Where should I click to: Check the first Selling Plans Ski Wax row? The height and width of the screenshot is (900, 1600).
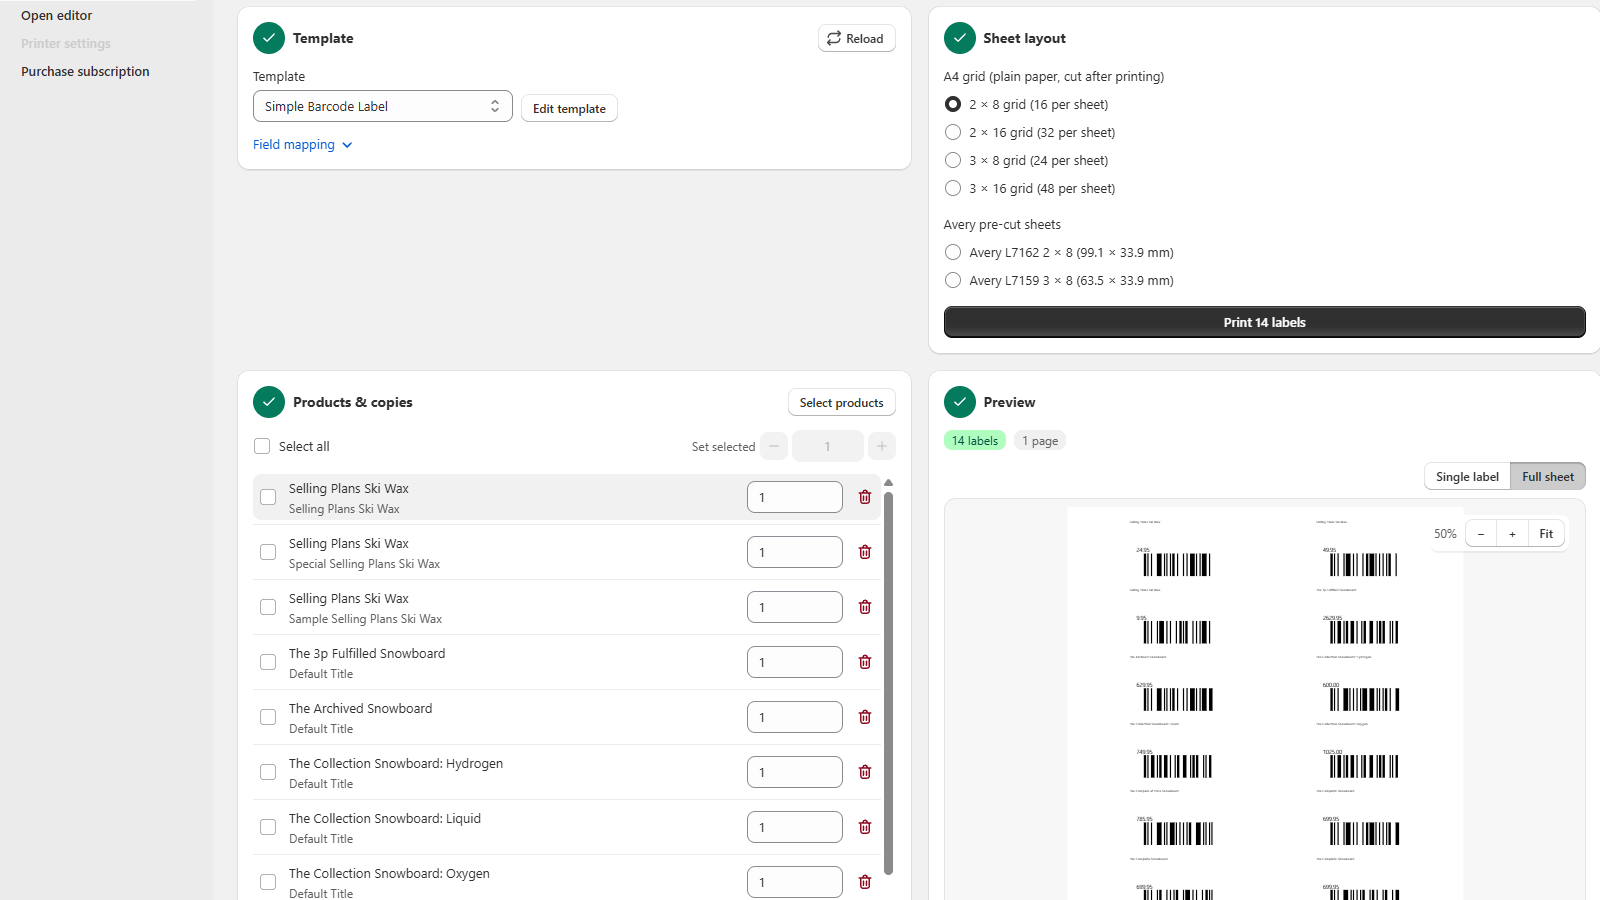(x=268, y=497)
